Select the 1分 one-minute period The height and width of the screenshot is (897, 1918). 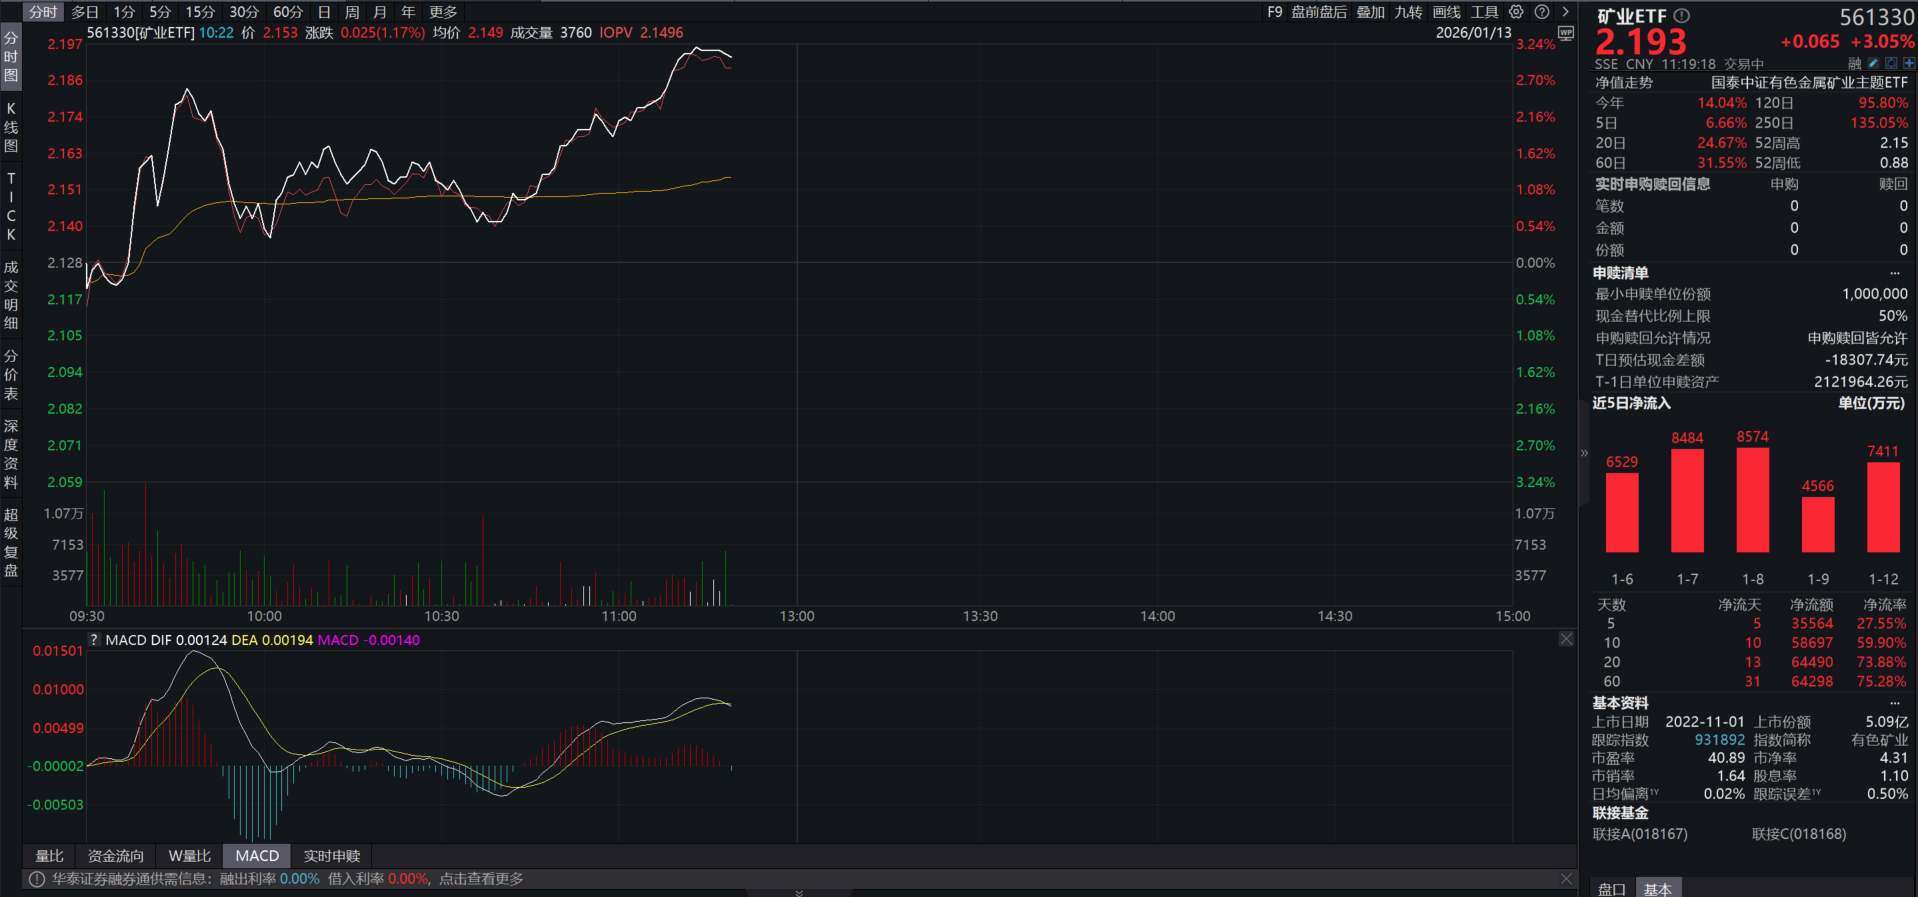tap(124, 12)
